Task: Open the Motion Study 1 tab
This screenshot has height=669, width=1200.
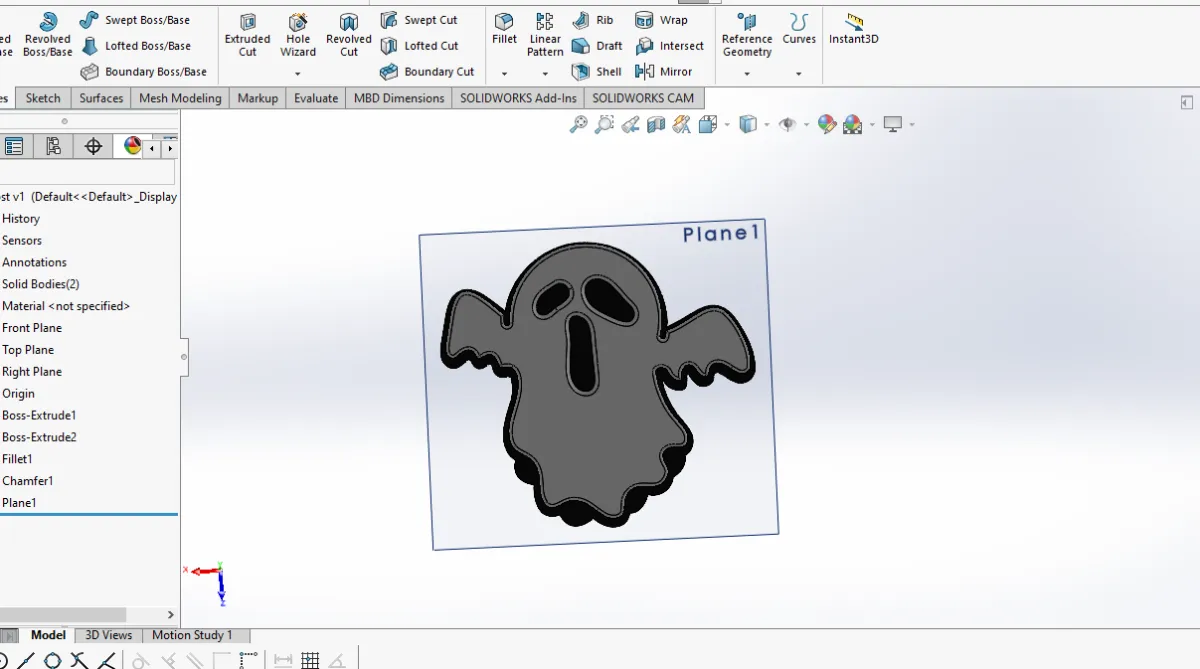Action: point(192,635)
